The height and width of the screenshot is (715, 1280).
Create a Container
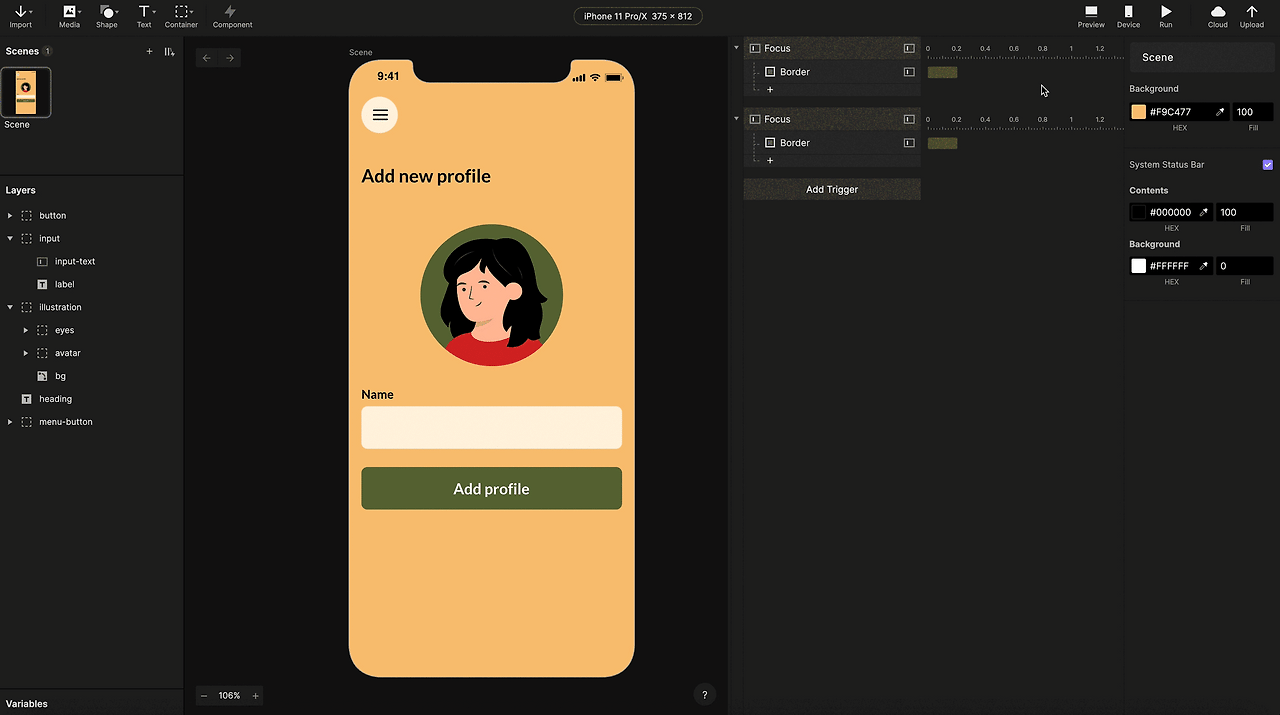[181, 16]
